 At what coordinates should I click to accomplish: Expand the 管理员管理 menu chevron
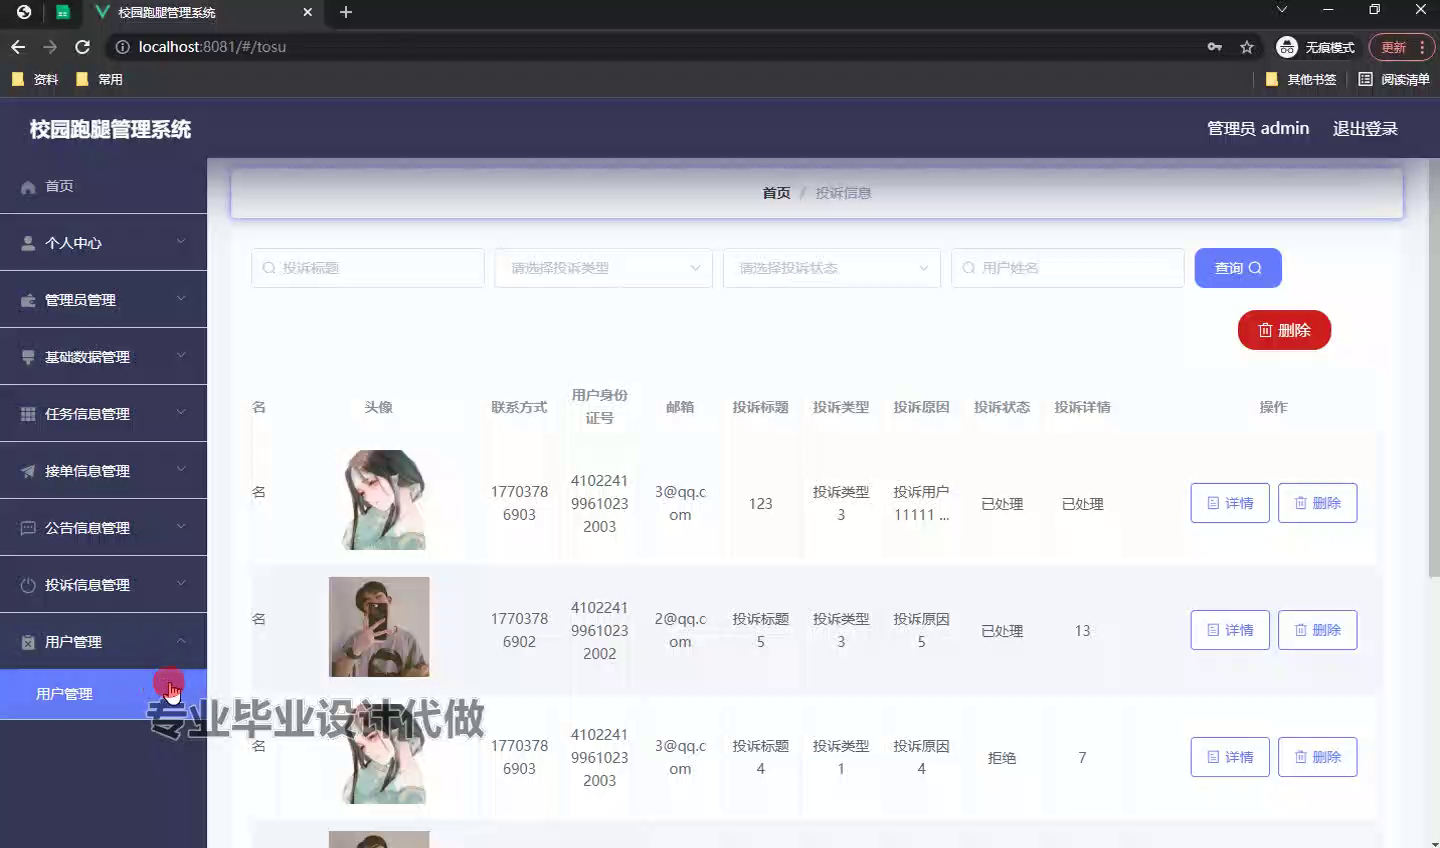pos(181,299)
